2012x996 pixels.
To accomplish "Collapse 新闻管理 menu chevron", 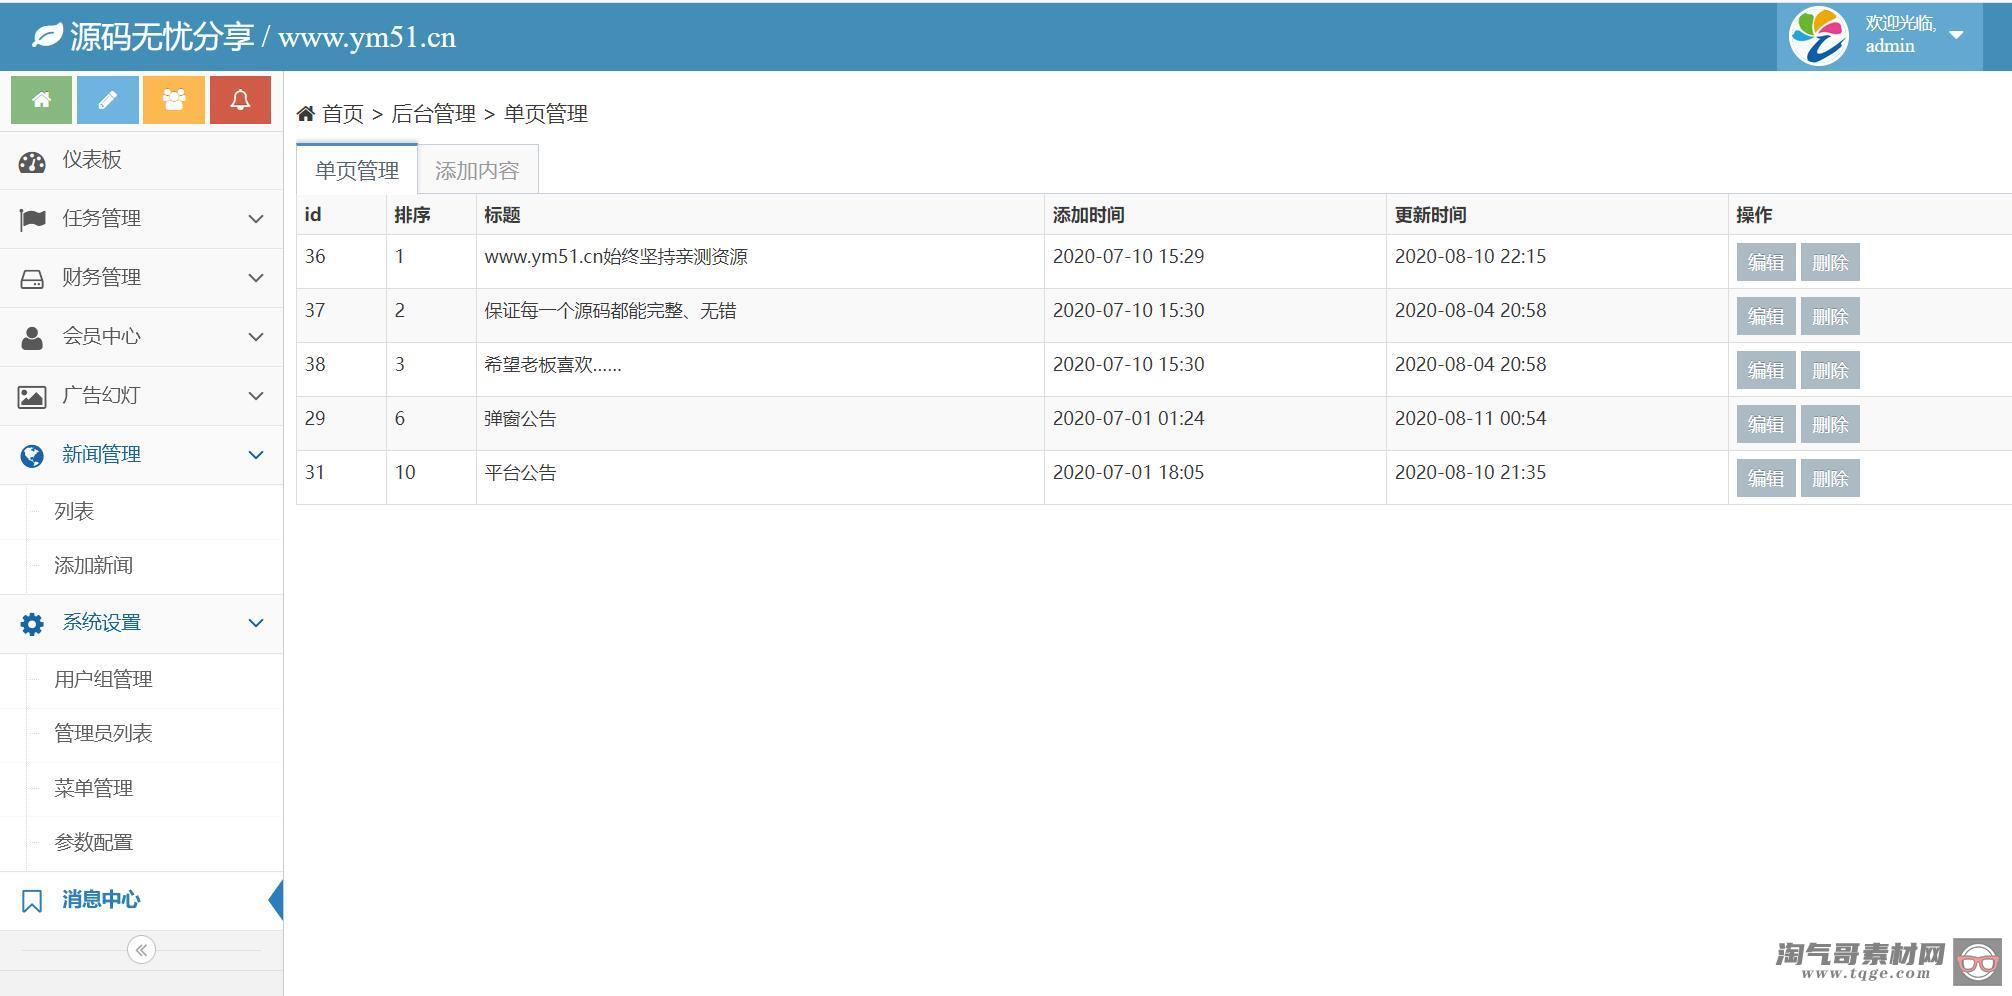I will [256, 455].
